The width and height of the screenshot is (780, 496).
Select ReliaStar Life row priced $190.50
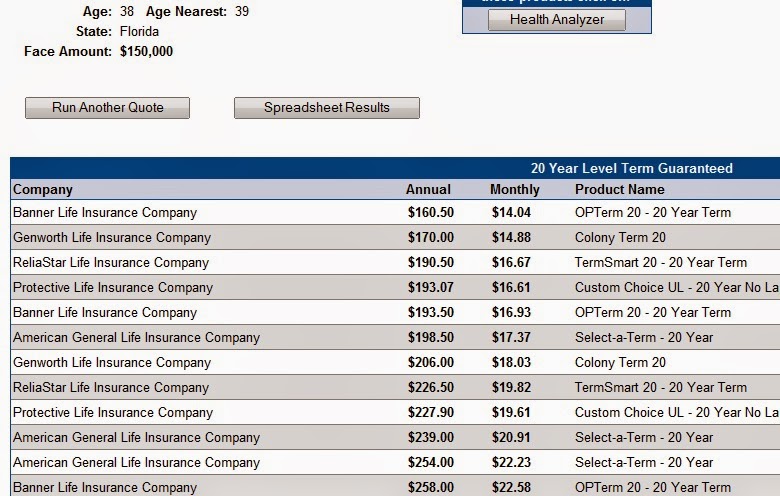click(x=395, y=262)
